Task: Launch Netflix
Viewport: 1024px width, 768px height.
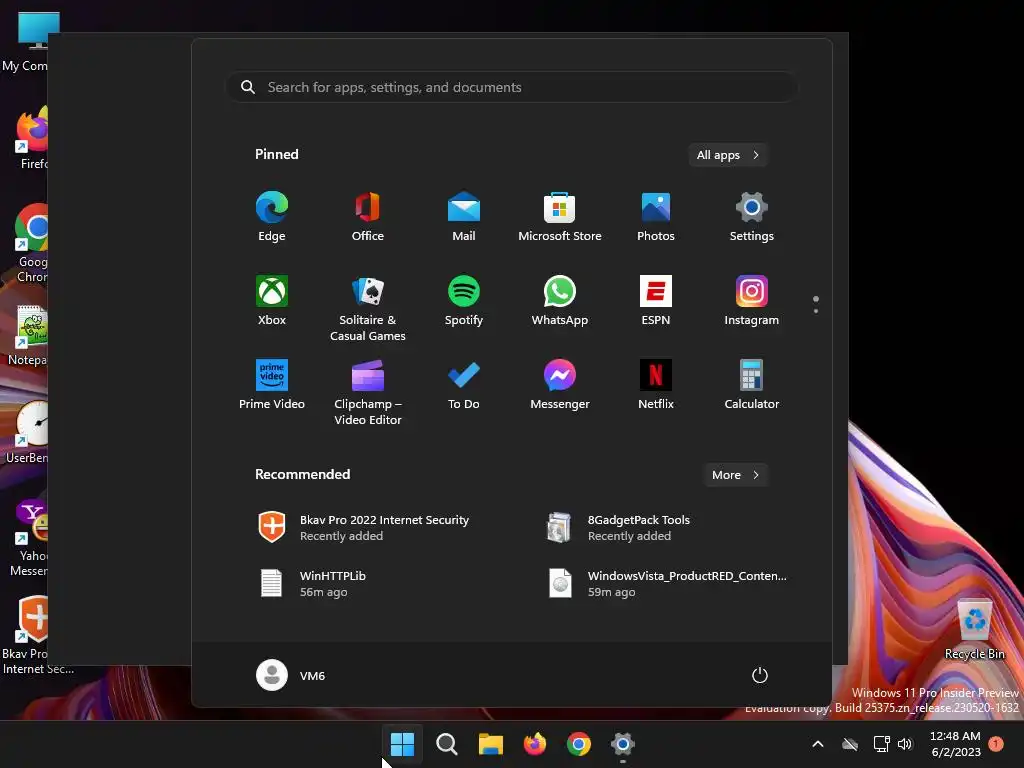Action: pos(656,385)
